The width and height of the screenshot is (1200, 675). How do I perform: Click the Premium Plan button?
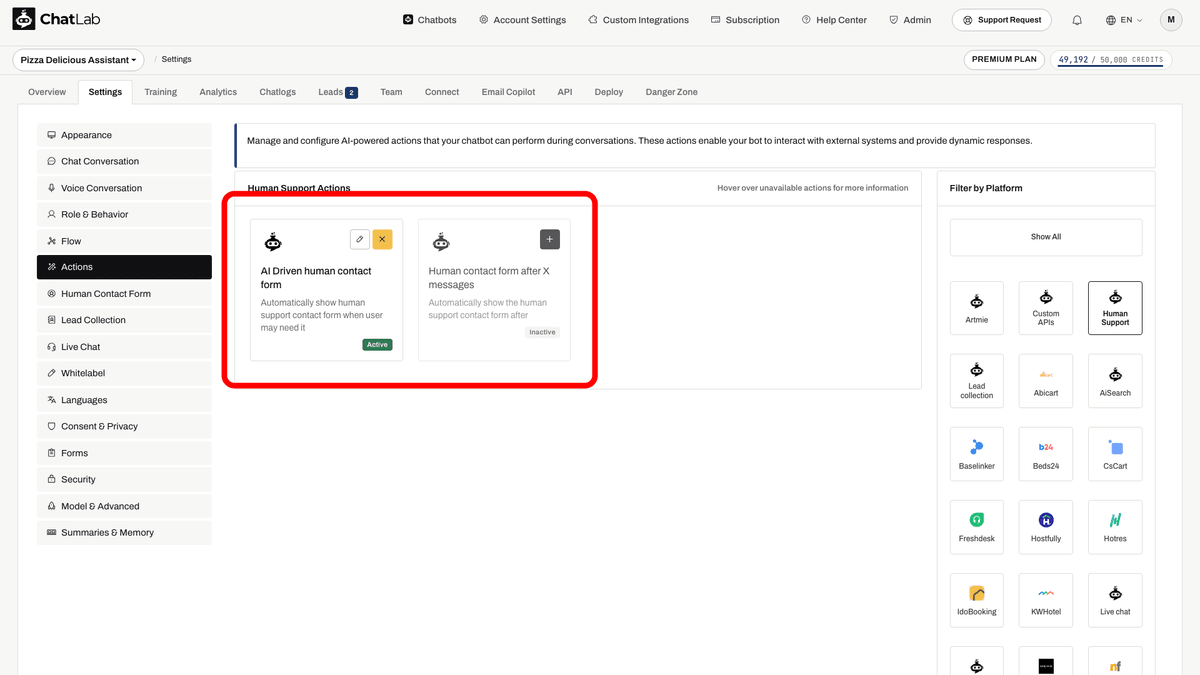pyautogui.click(x=1005, y=60)
